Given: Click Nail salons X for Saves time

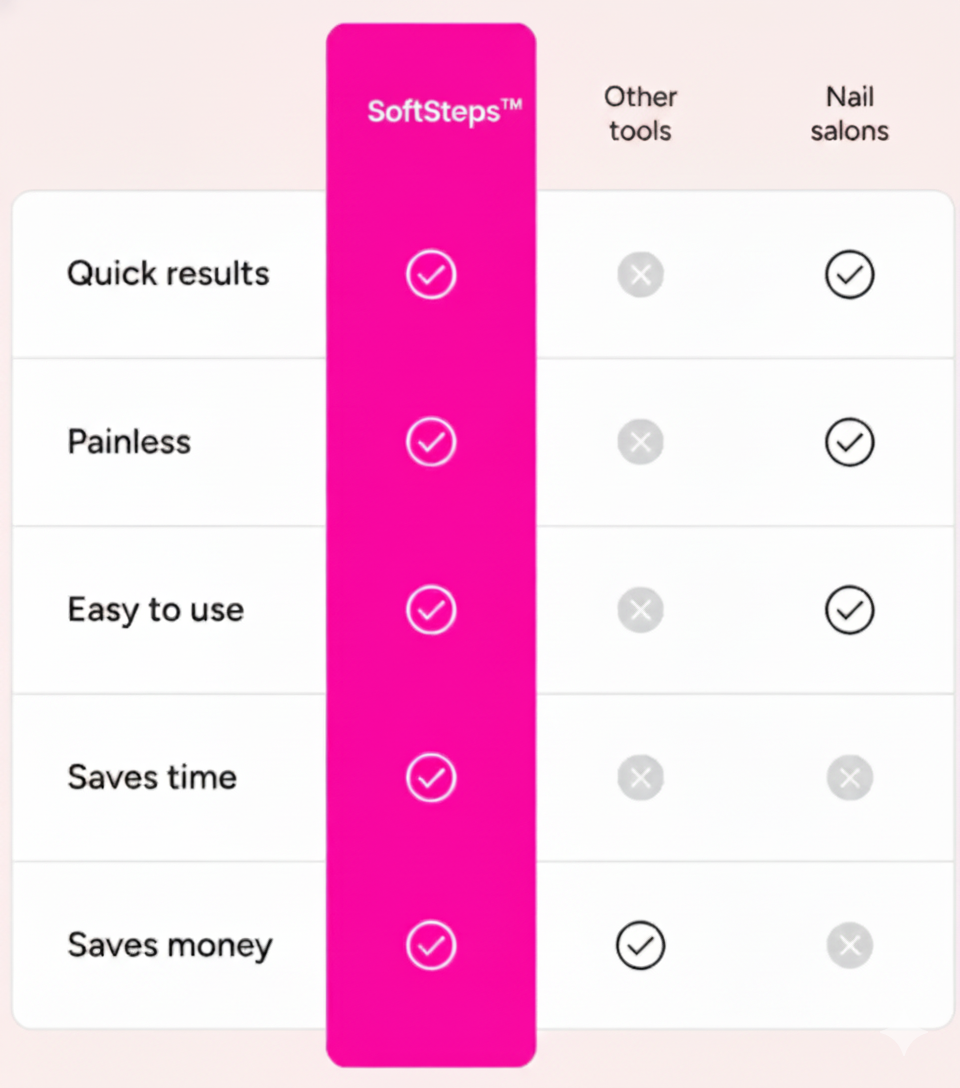Looking at the screenshot, I should pyautogui.click(x=850, y=778).
